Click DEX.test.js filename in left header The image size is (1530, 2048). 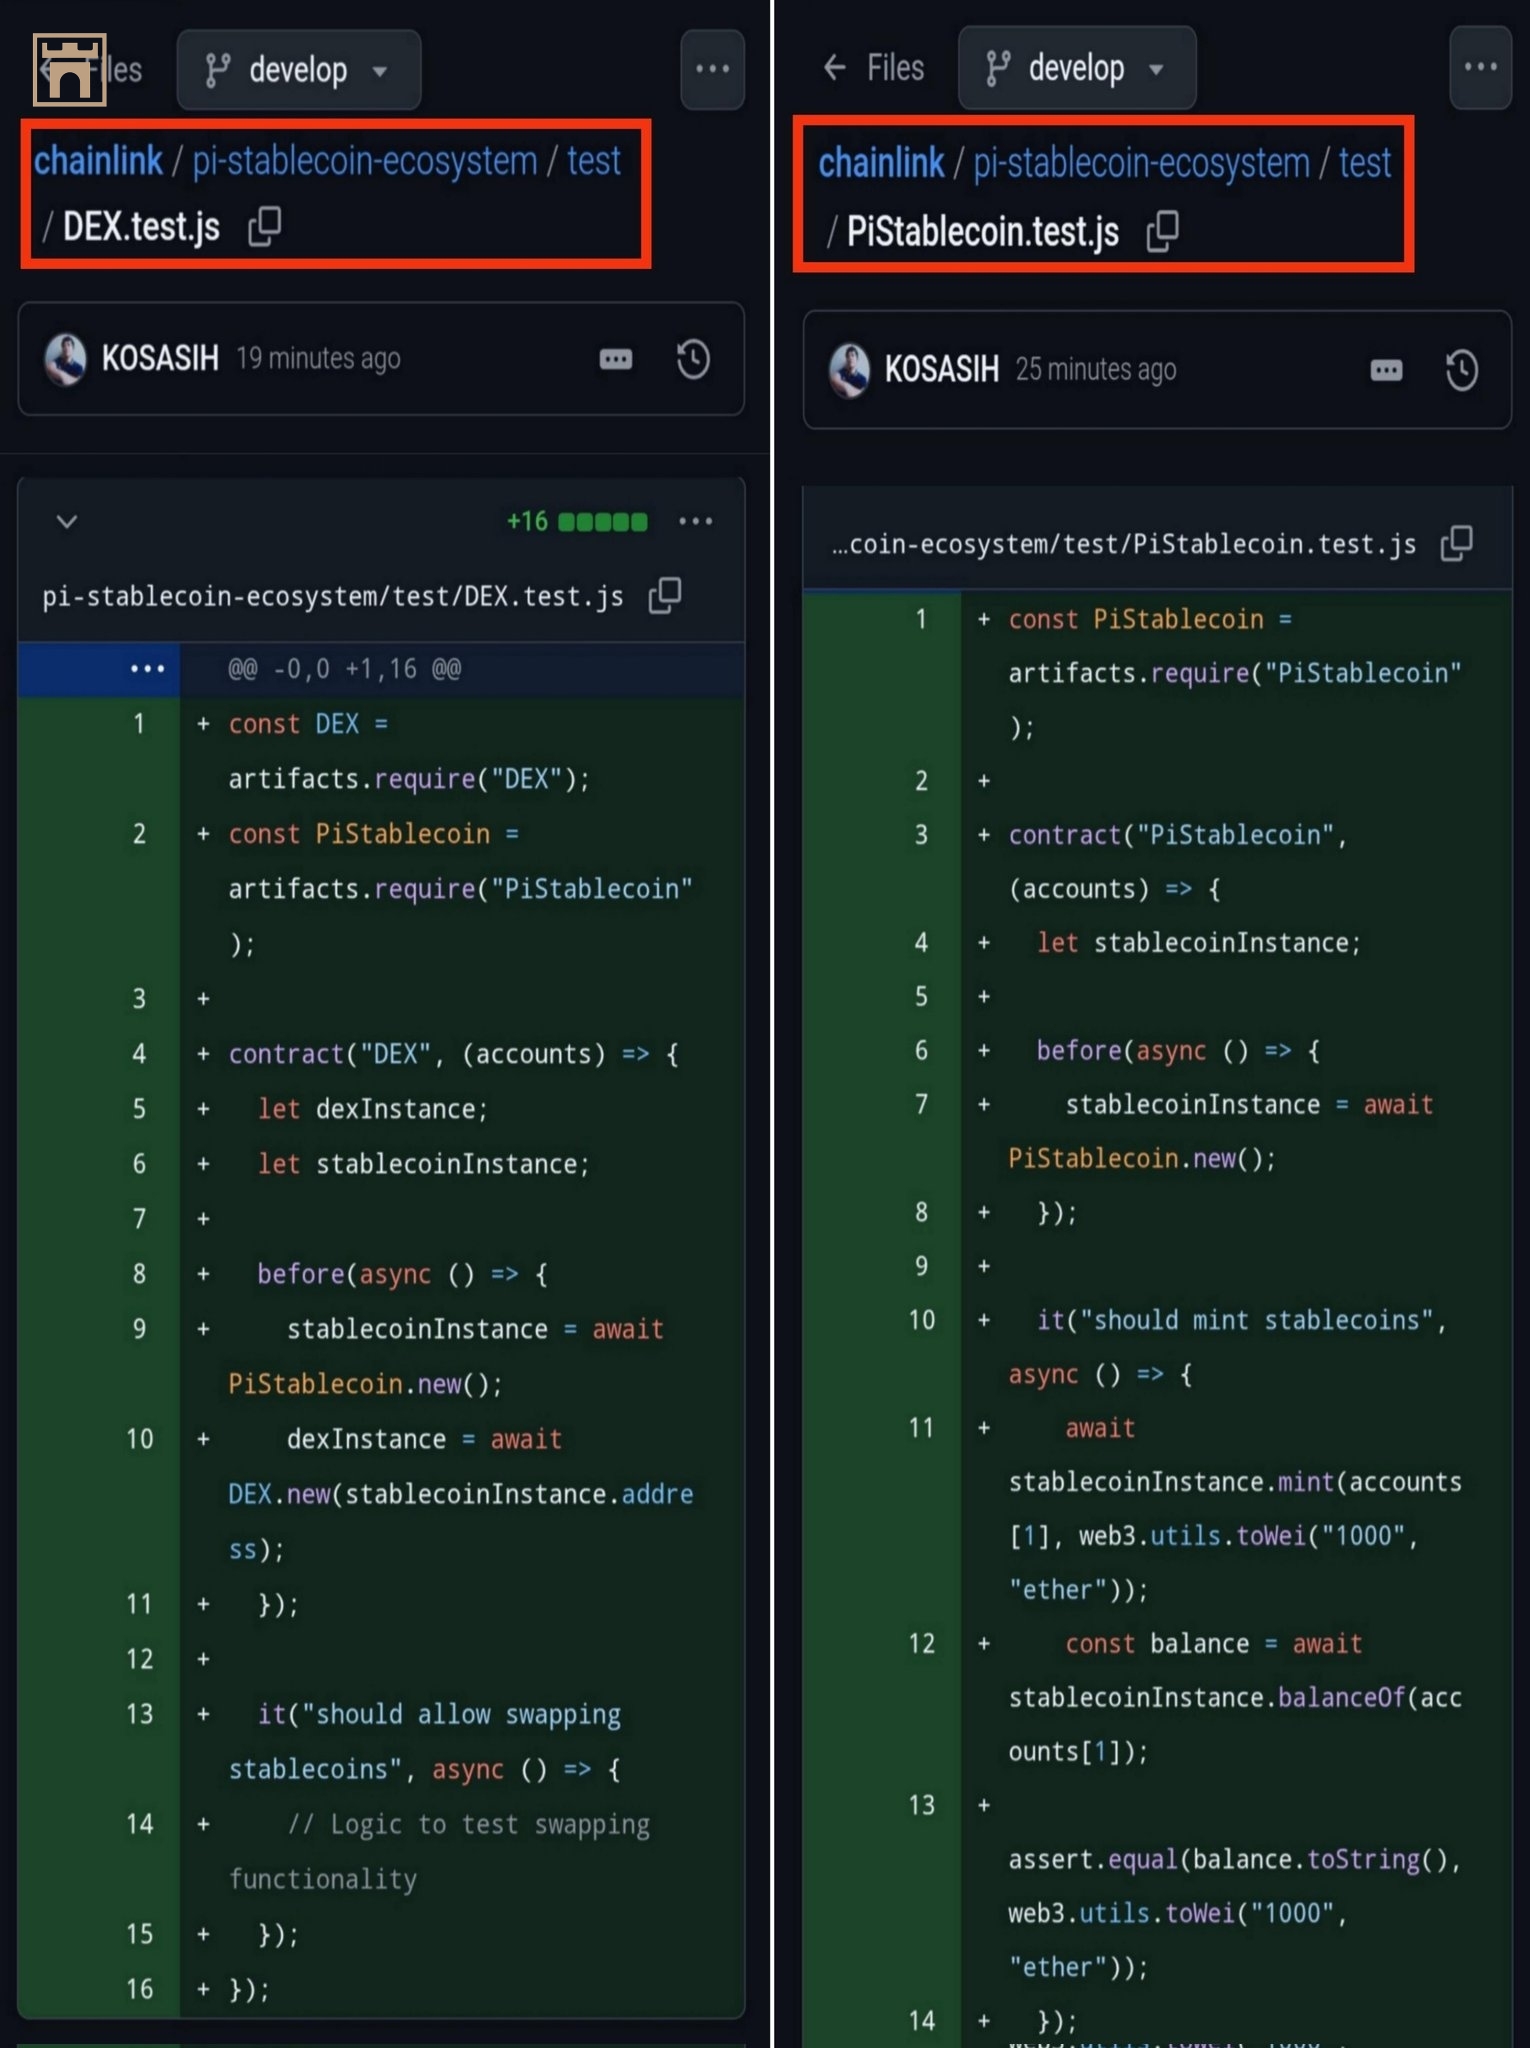(x=141, y=226)
